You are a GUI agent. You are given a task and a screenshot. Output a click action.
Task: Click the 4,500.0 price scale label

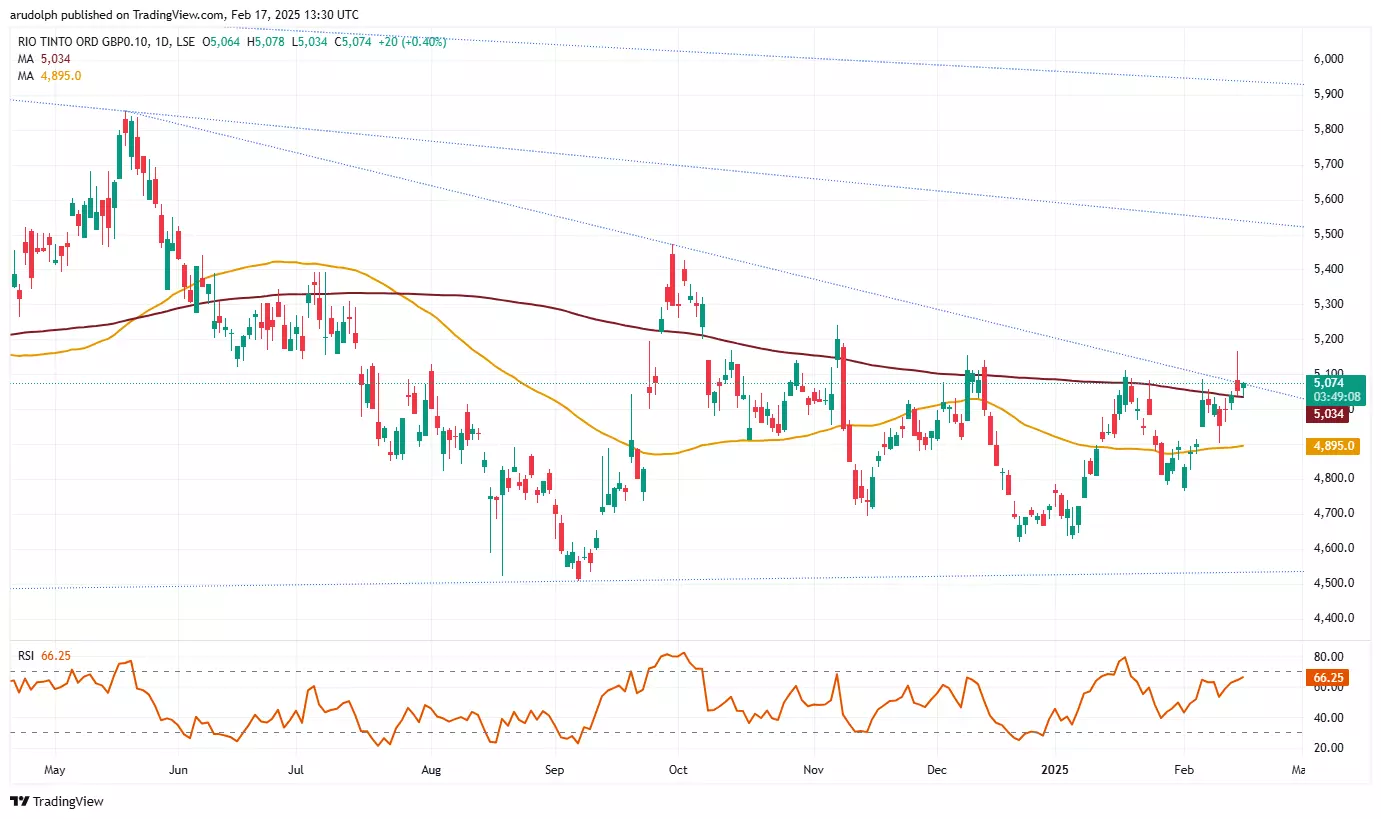click(1333, 583)
